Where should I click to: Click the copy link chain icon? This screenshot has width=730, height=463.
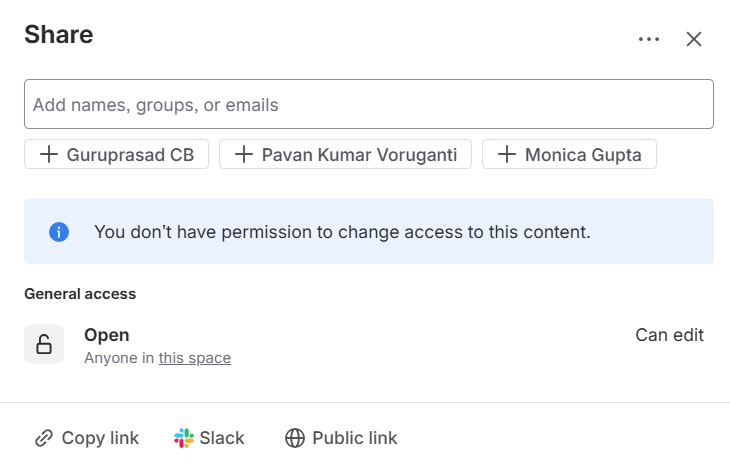(x=44, y=438)
